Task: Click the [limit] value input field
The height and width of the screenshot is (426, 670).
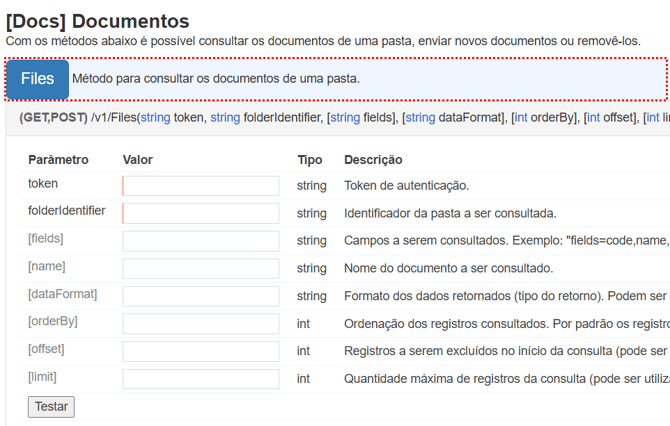Action: 201,379
